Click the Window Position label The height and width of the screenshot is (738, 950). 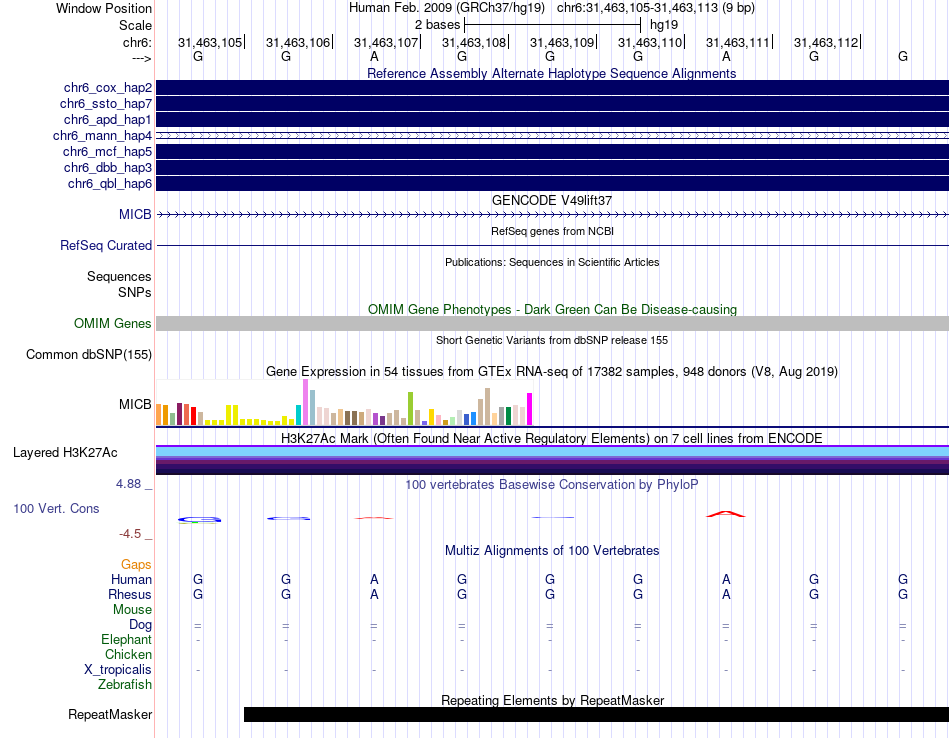pyautogui.click(x=104, y=8)
